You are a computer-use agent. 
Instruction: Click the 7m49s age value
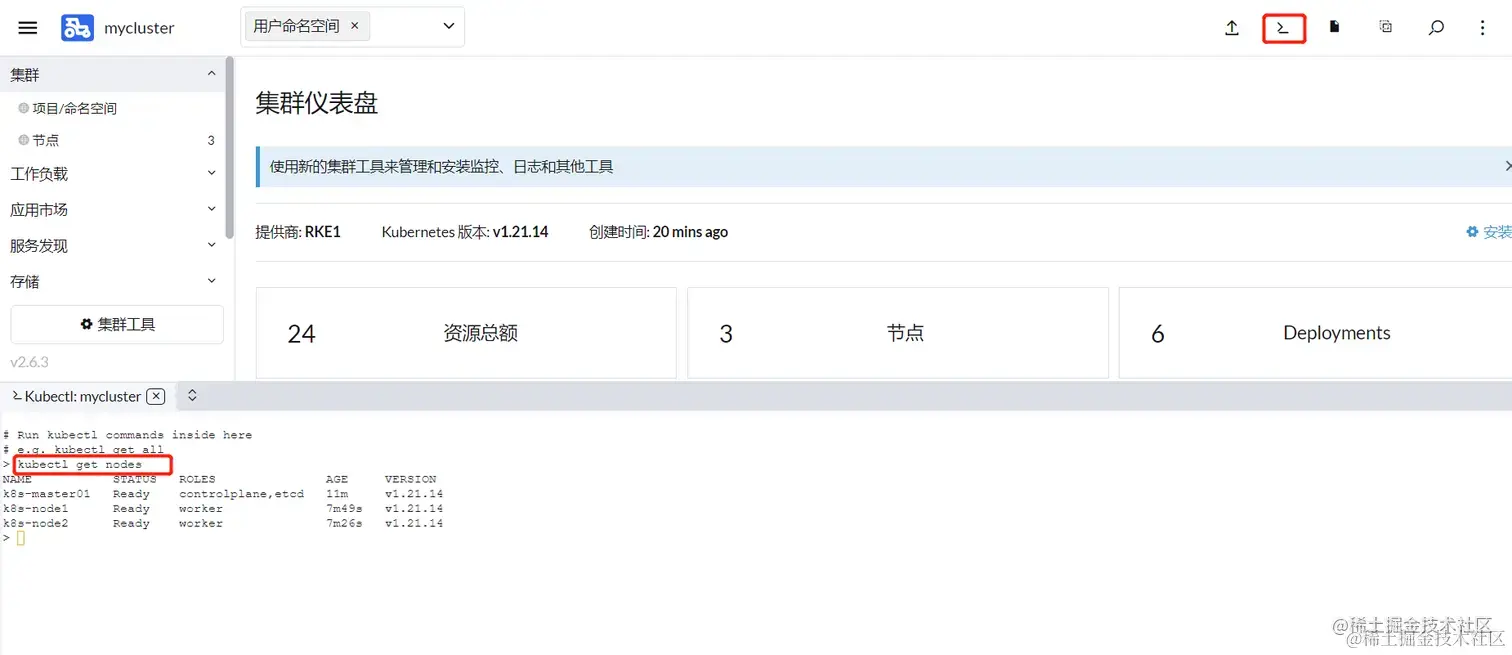(x=344, y=509)
